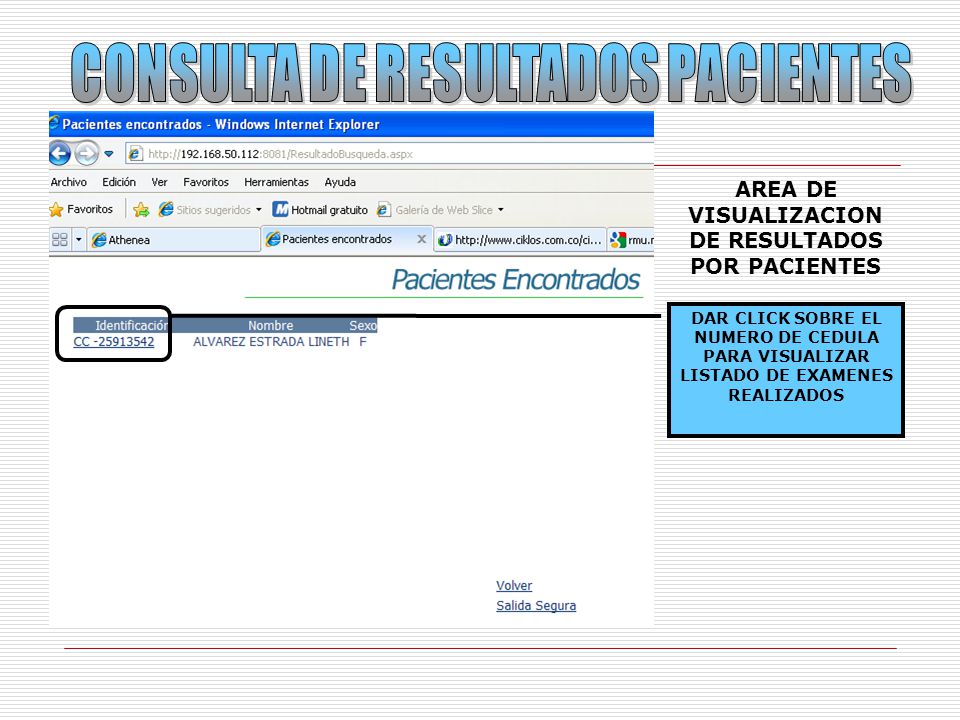Open the Edición menu
960x720 pixels.
point(119,182)
